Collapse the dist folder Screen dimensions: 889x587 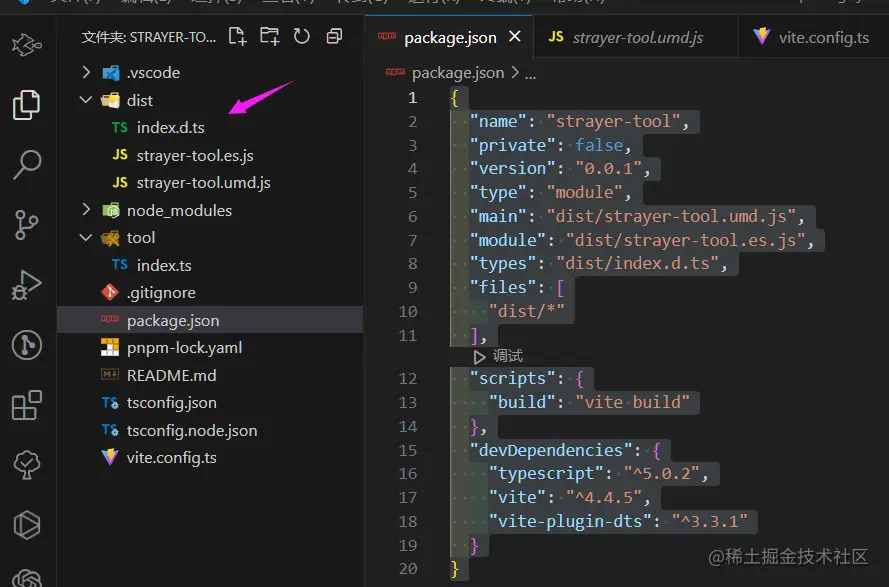[x=210, y=100]
